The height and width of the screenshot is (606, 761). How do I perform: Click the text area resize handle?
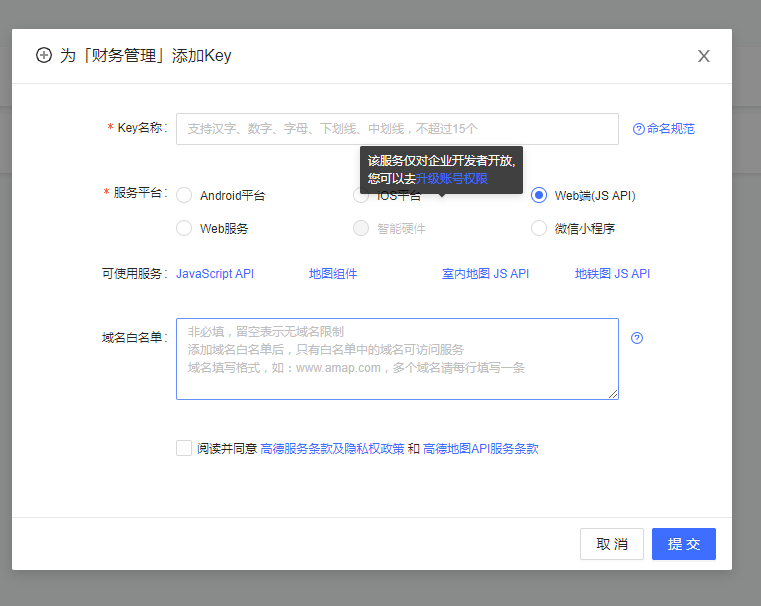[613, 394]
